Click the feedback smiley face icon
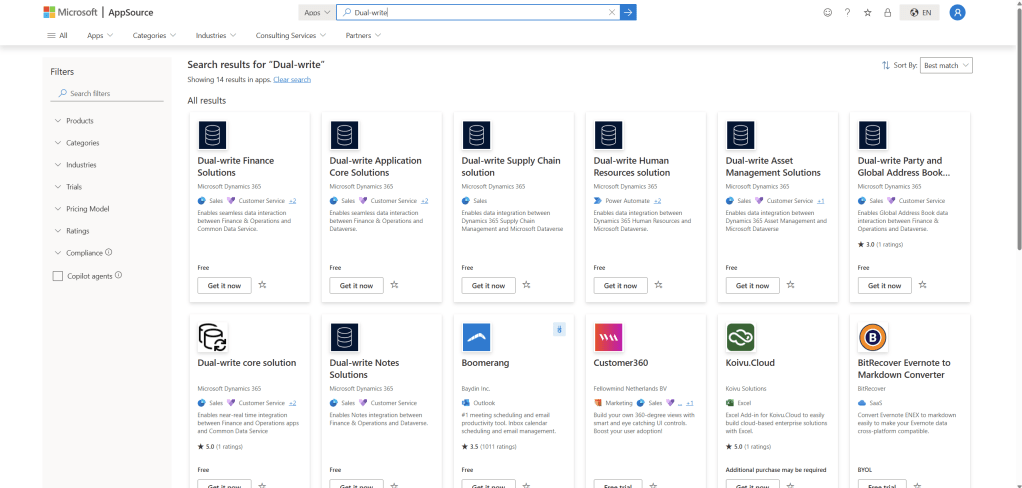This screenshot has width=1022, height=488. [827, 12]
